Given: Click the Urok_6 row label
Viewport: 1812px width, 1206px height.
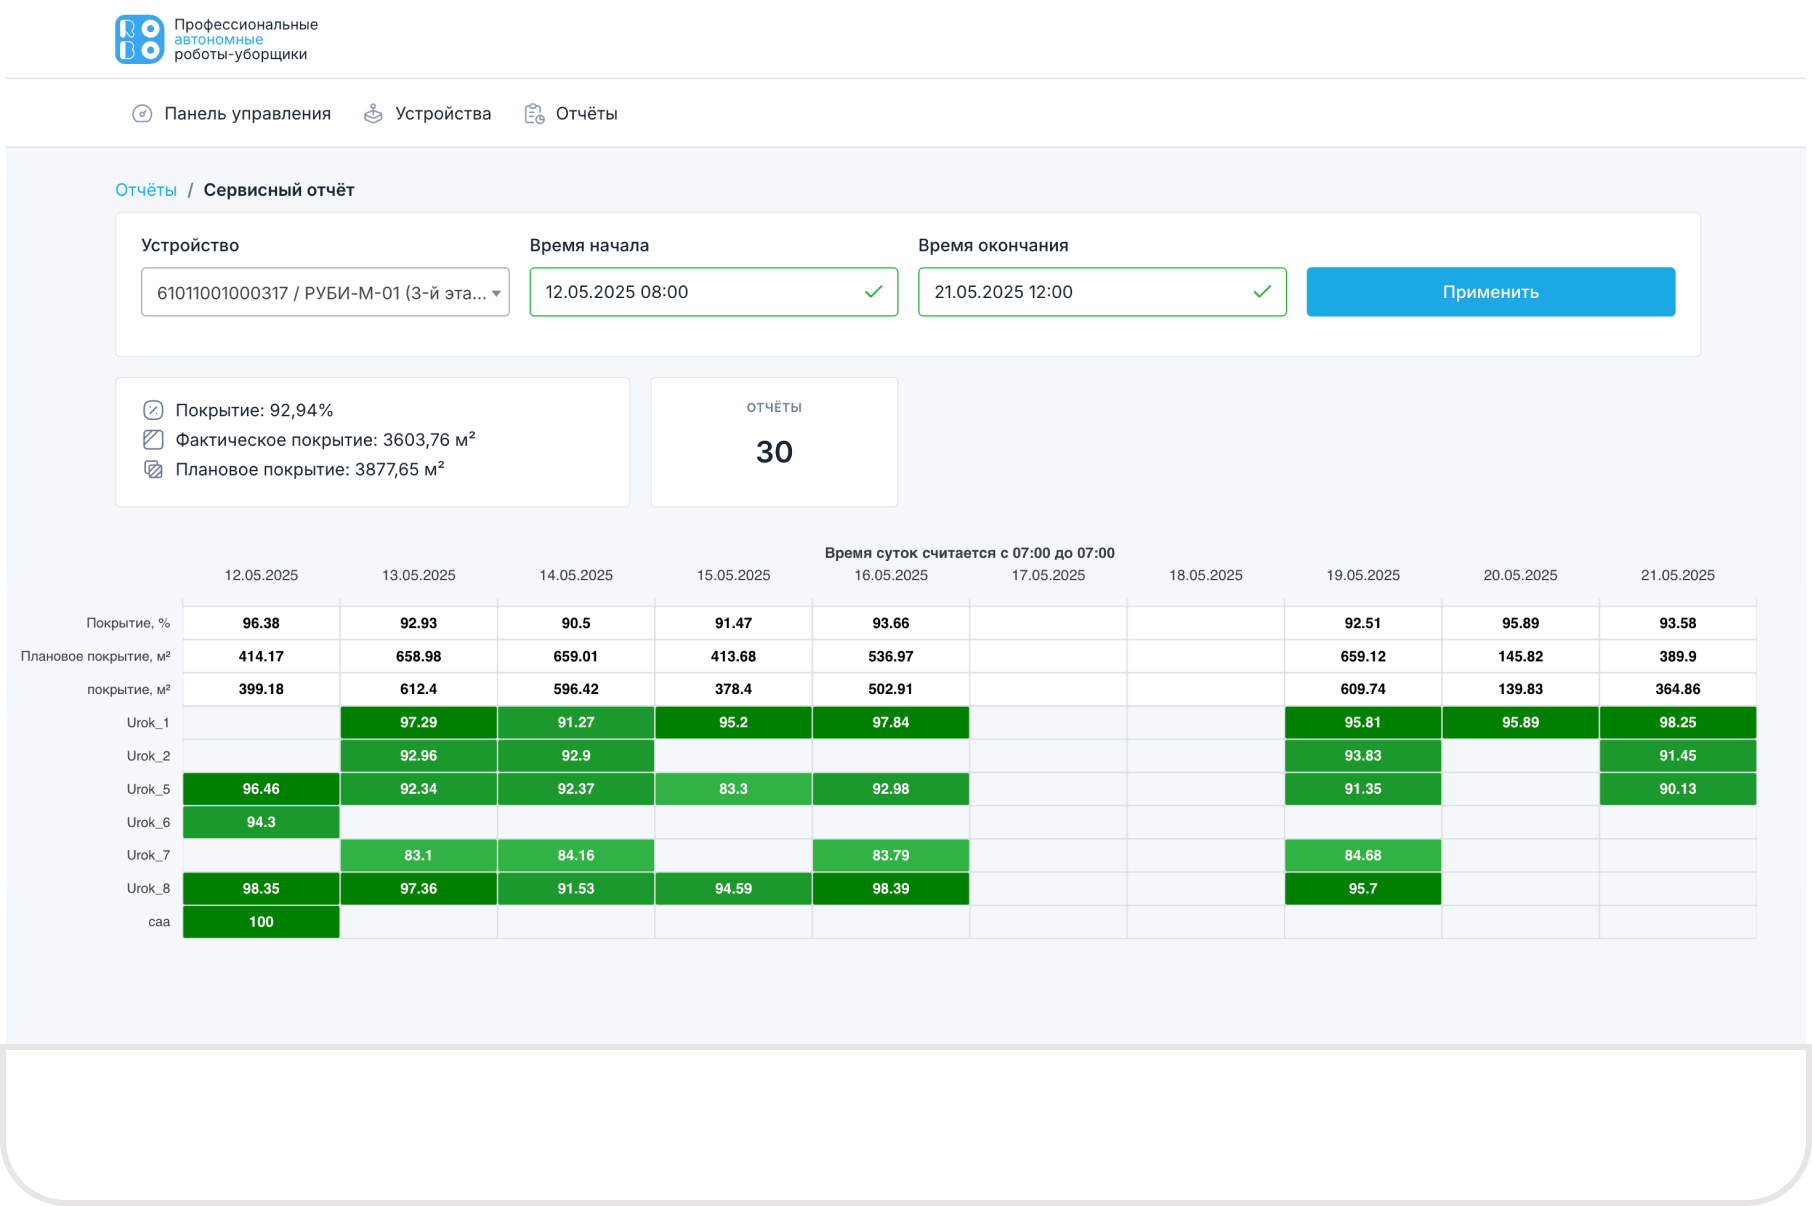Looking at the screenshot, I should 148,822.
